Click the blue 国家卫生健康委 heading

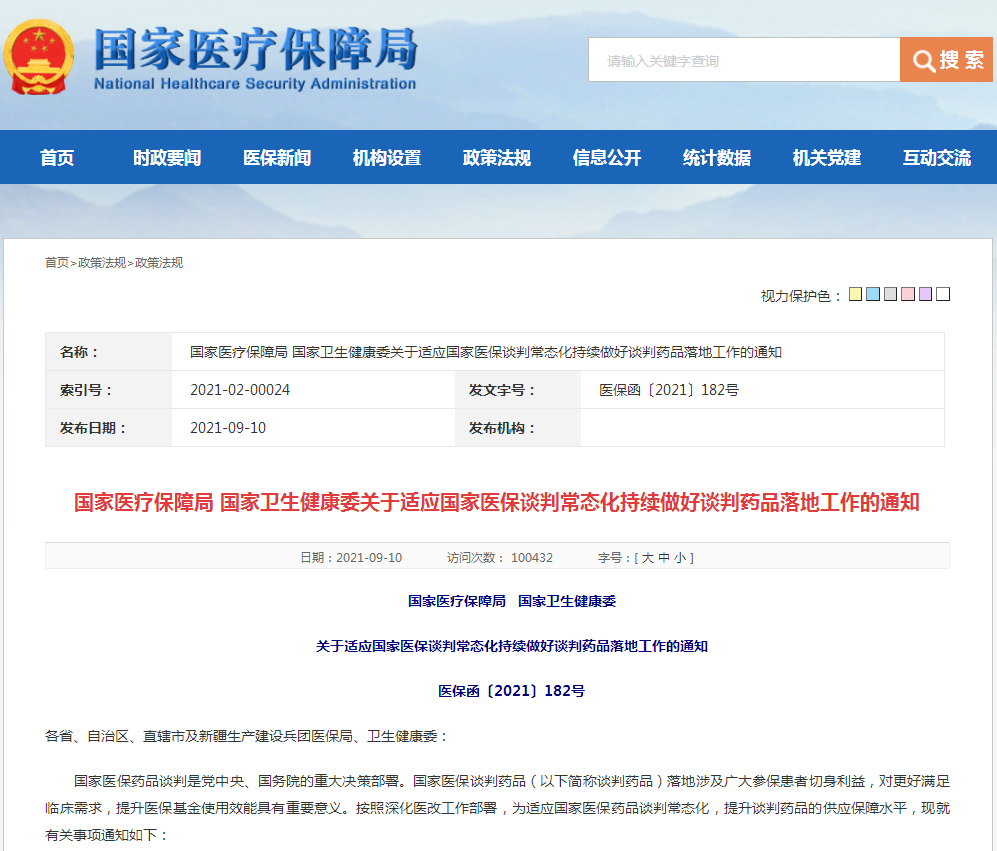[567, 601]
